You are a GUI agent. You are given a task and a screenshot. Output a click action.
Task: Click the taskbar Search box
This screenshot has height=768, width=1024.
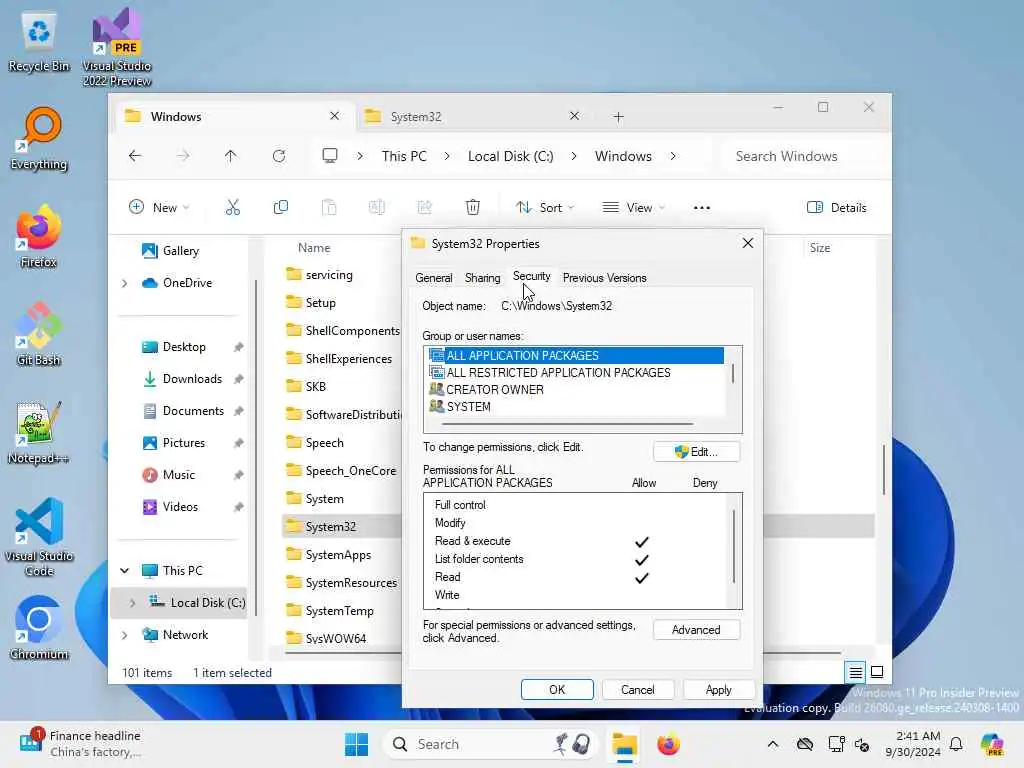coord(491,744)
